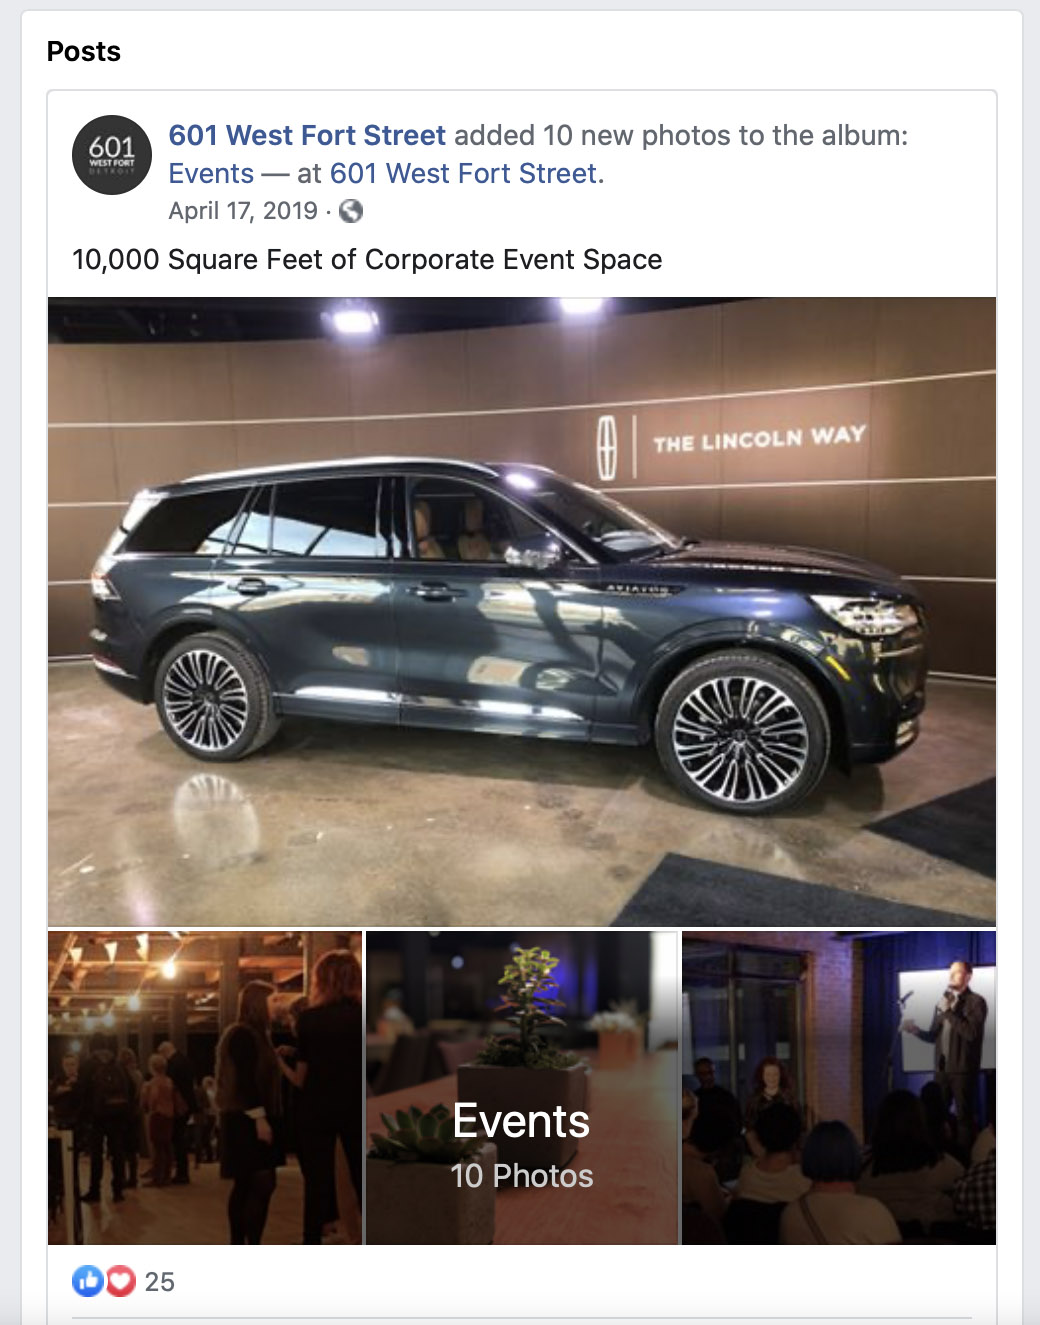
Task: Open the Events 10 Photos album overlay
Action: pyautogui.click(x=522, y=1088)
